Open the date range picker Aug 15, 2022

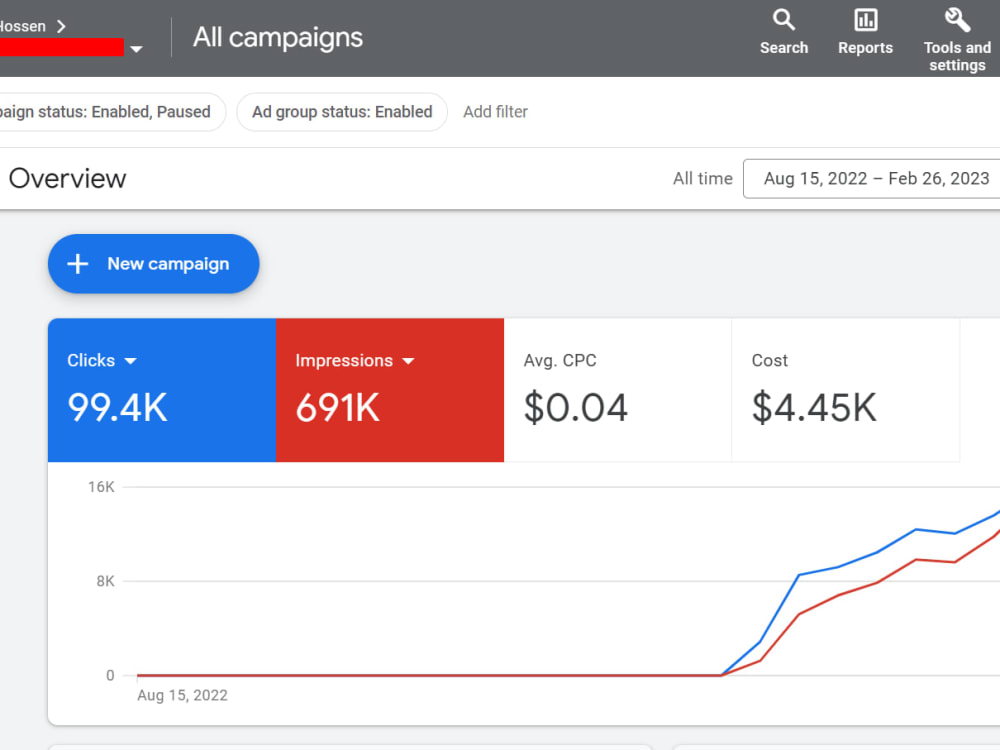[871, 179]
